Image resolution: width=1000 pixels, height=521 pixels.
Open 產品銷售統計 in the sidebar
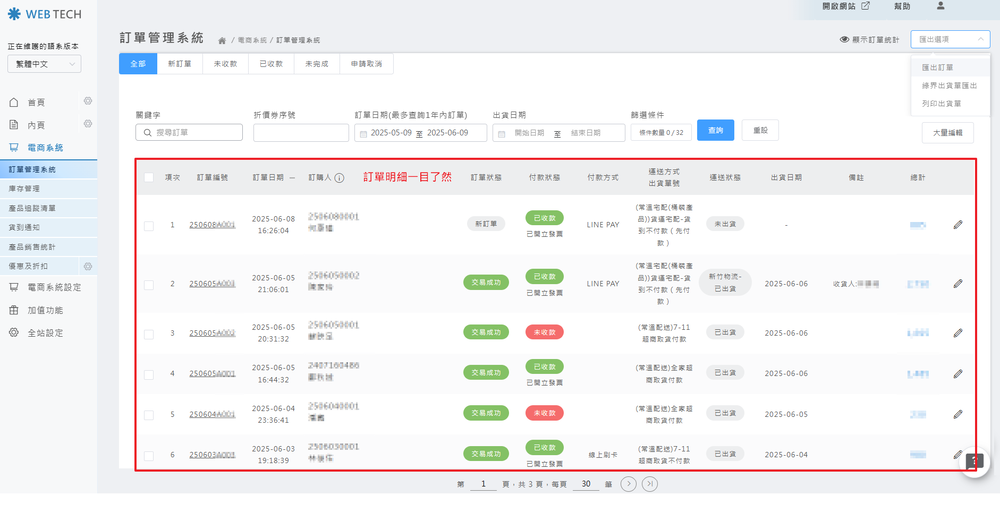[48, 247]
